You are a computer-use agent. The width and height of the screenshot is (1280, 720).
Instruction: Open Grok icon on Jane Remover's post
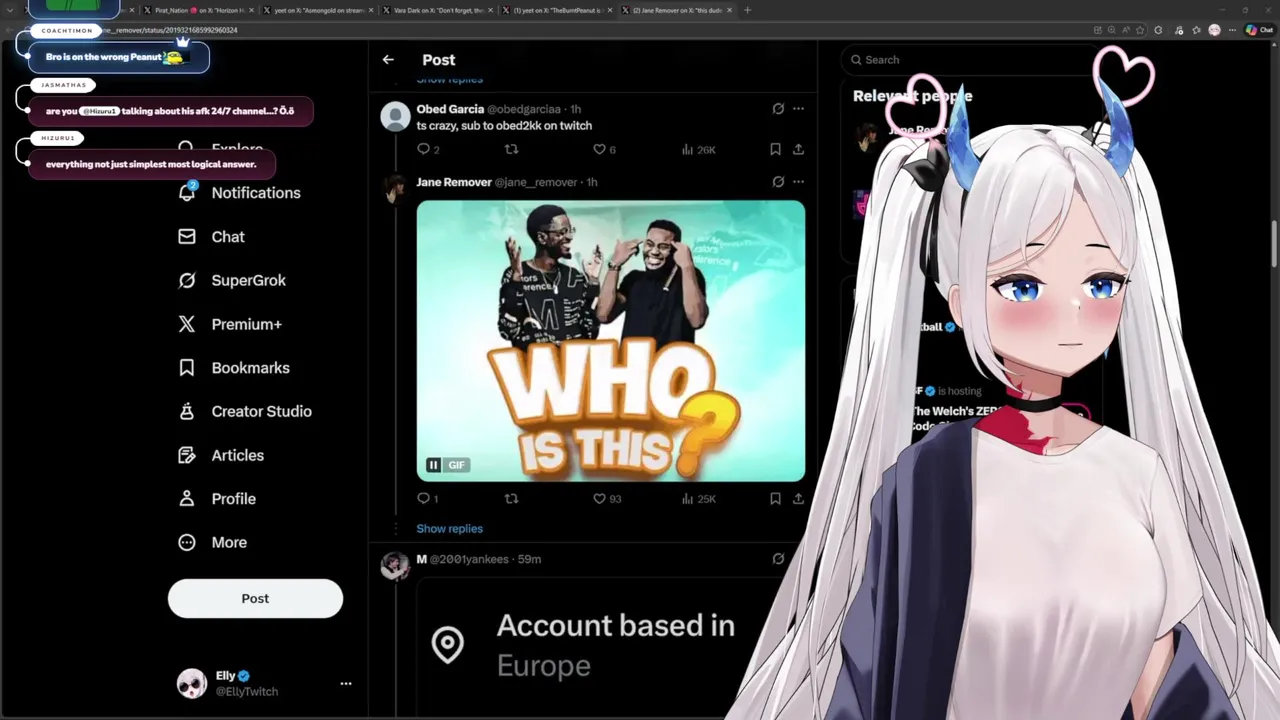tap(778, 182)
